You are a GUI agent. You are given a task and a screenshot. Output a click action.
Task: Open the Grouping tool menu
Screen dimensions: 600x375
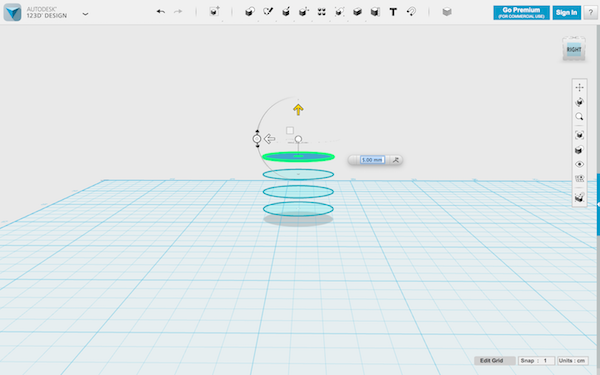pyautogui.click(x=339, y=12)
